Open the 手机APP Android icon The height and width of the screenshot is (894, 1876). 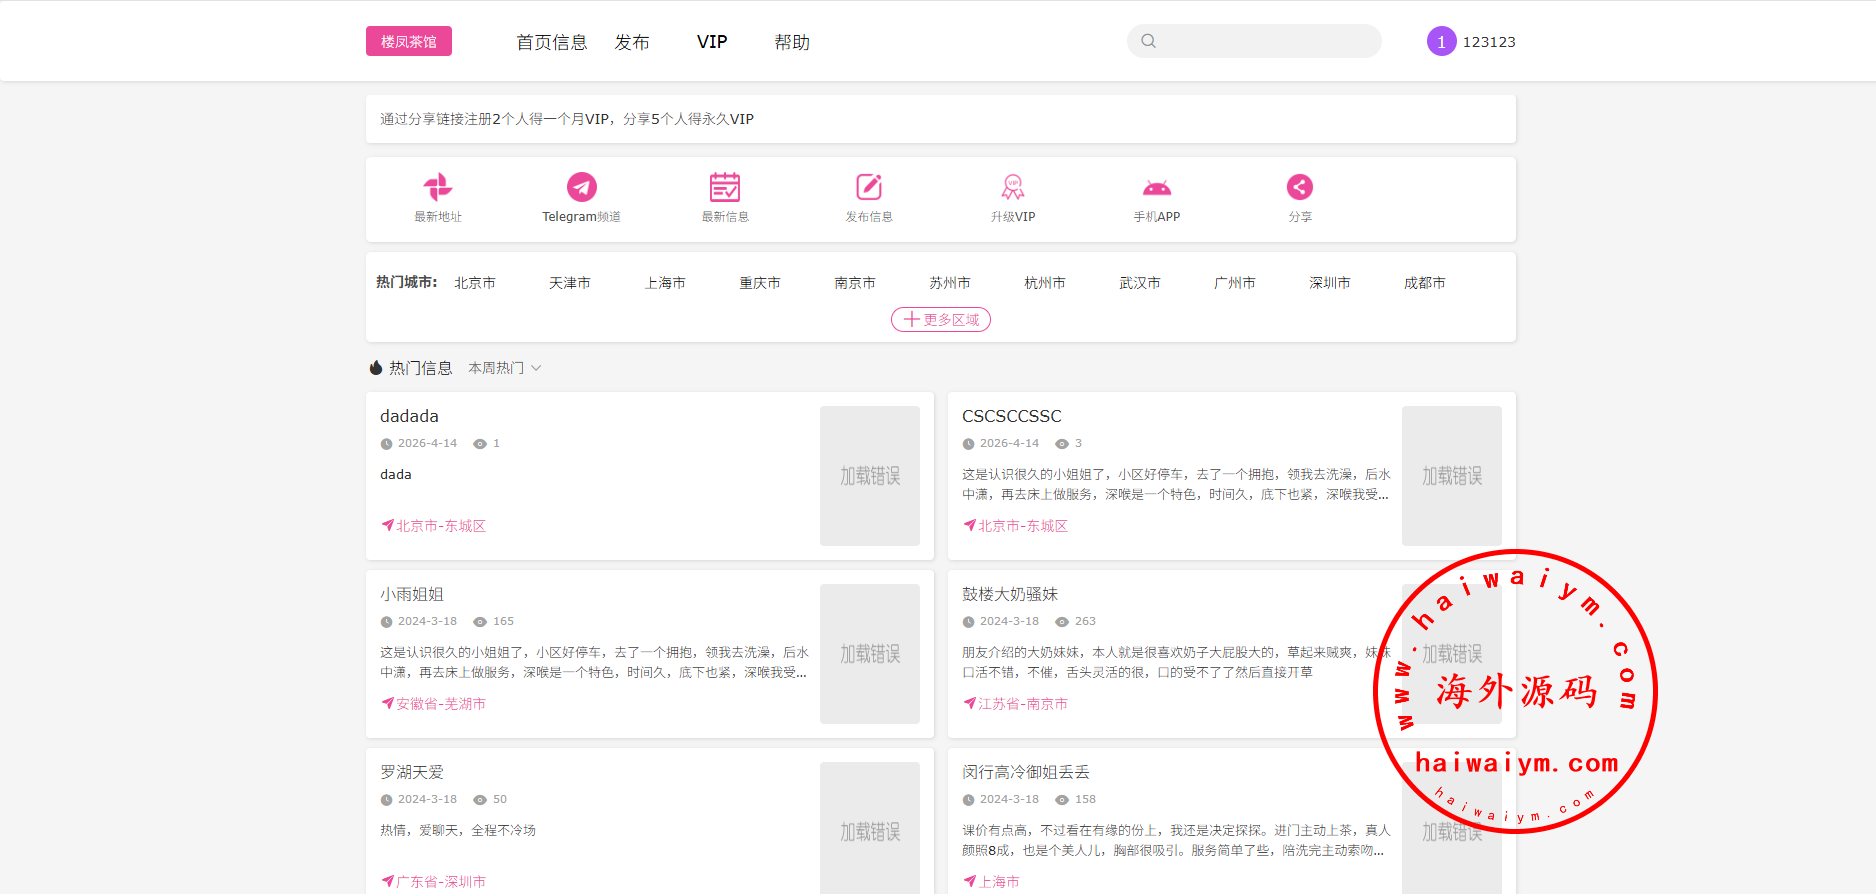(1156, 187)
